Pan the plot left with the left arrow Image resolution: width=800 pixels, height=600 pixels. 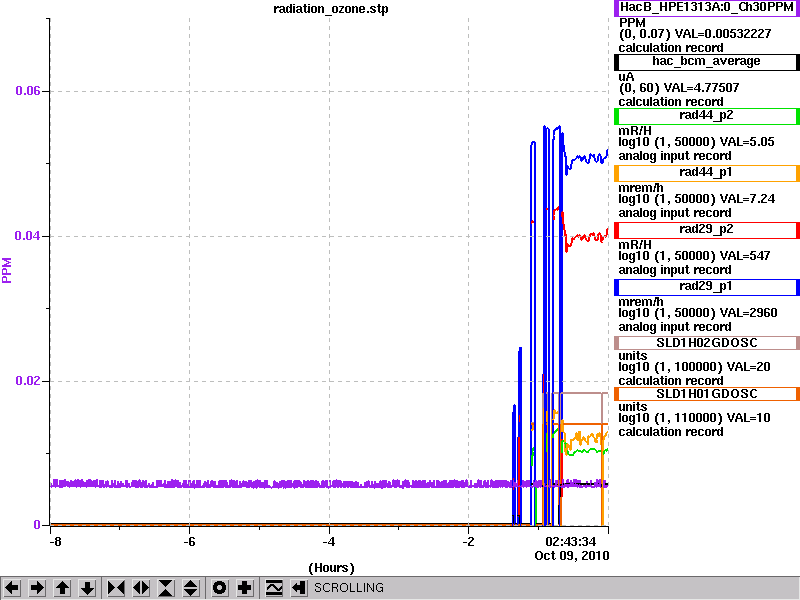click(12, 588)
